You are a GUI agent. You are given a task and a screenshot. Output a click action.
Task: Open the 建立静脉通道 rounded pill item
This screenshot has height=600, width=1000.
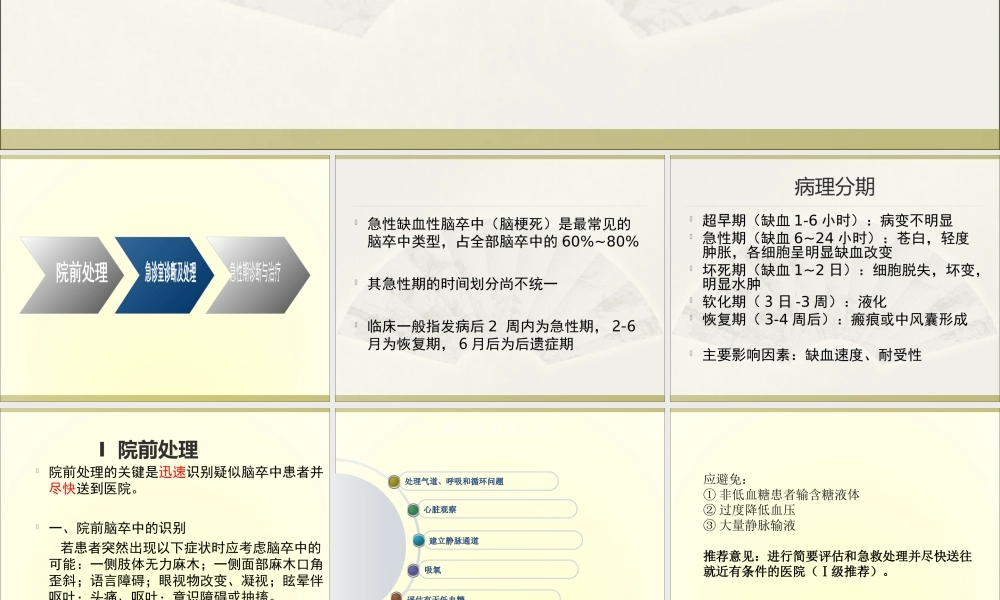coord(505,541)
